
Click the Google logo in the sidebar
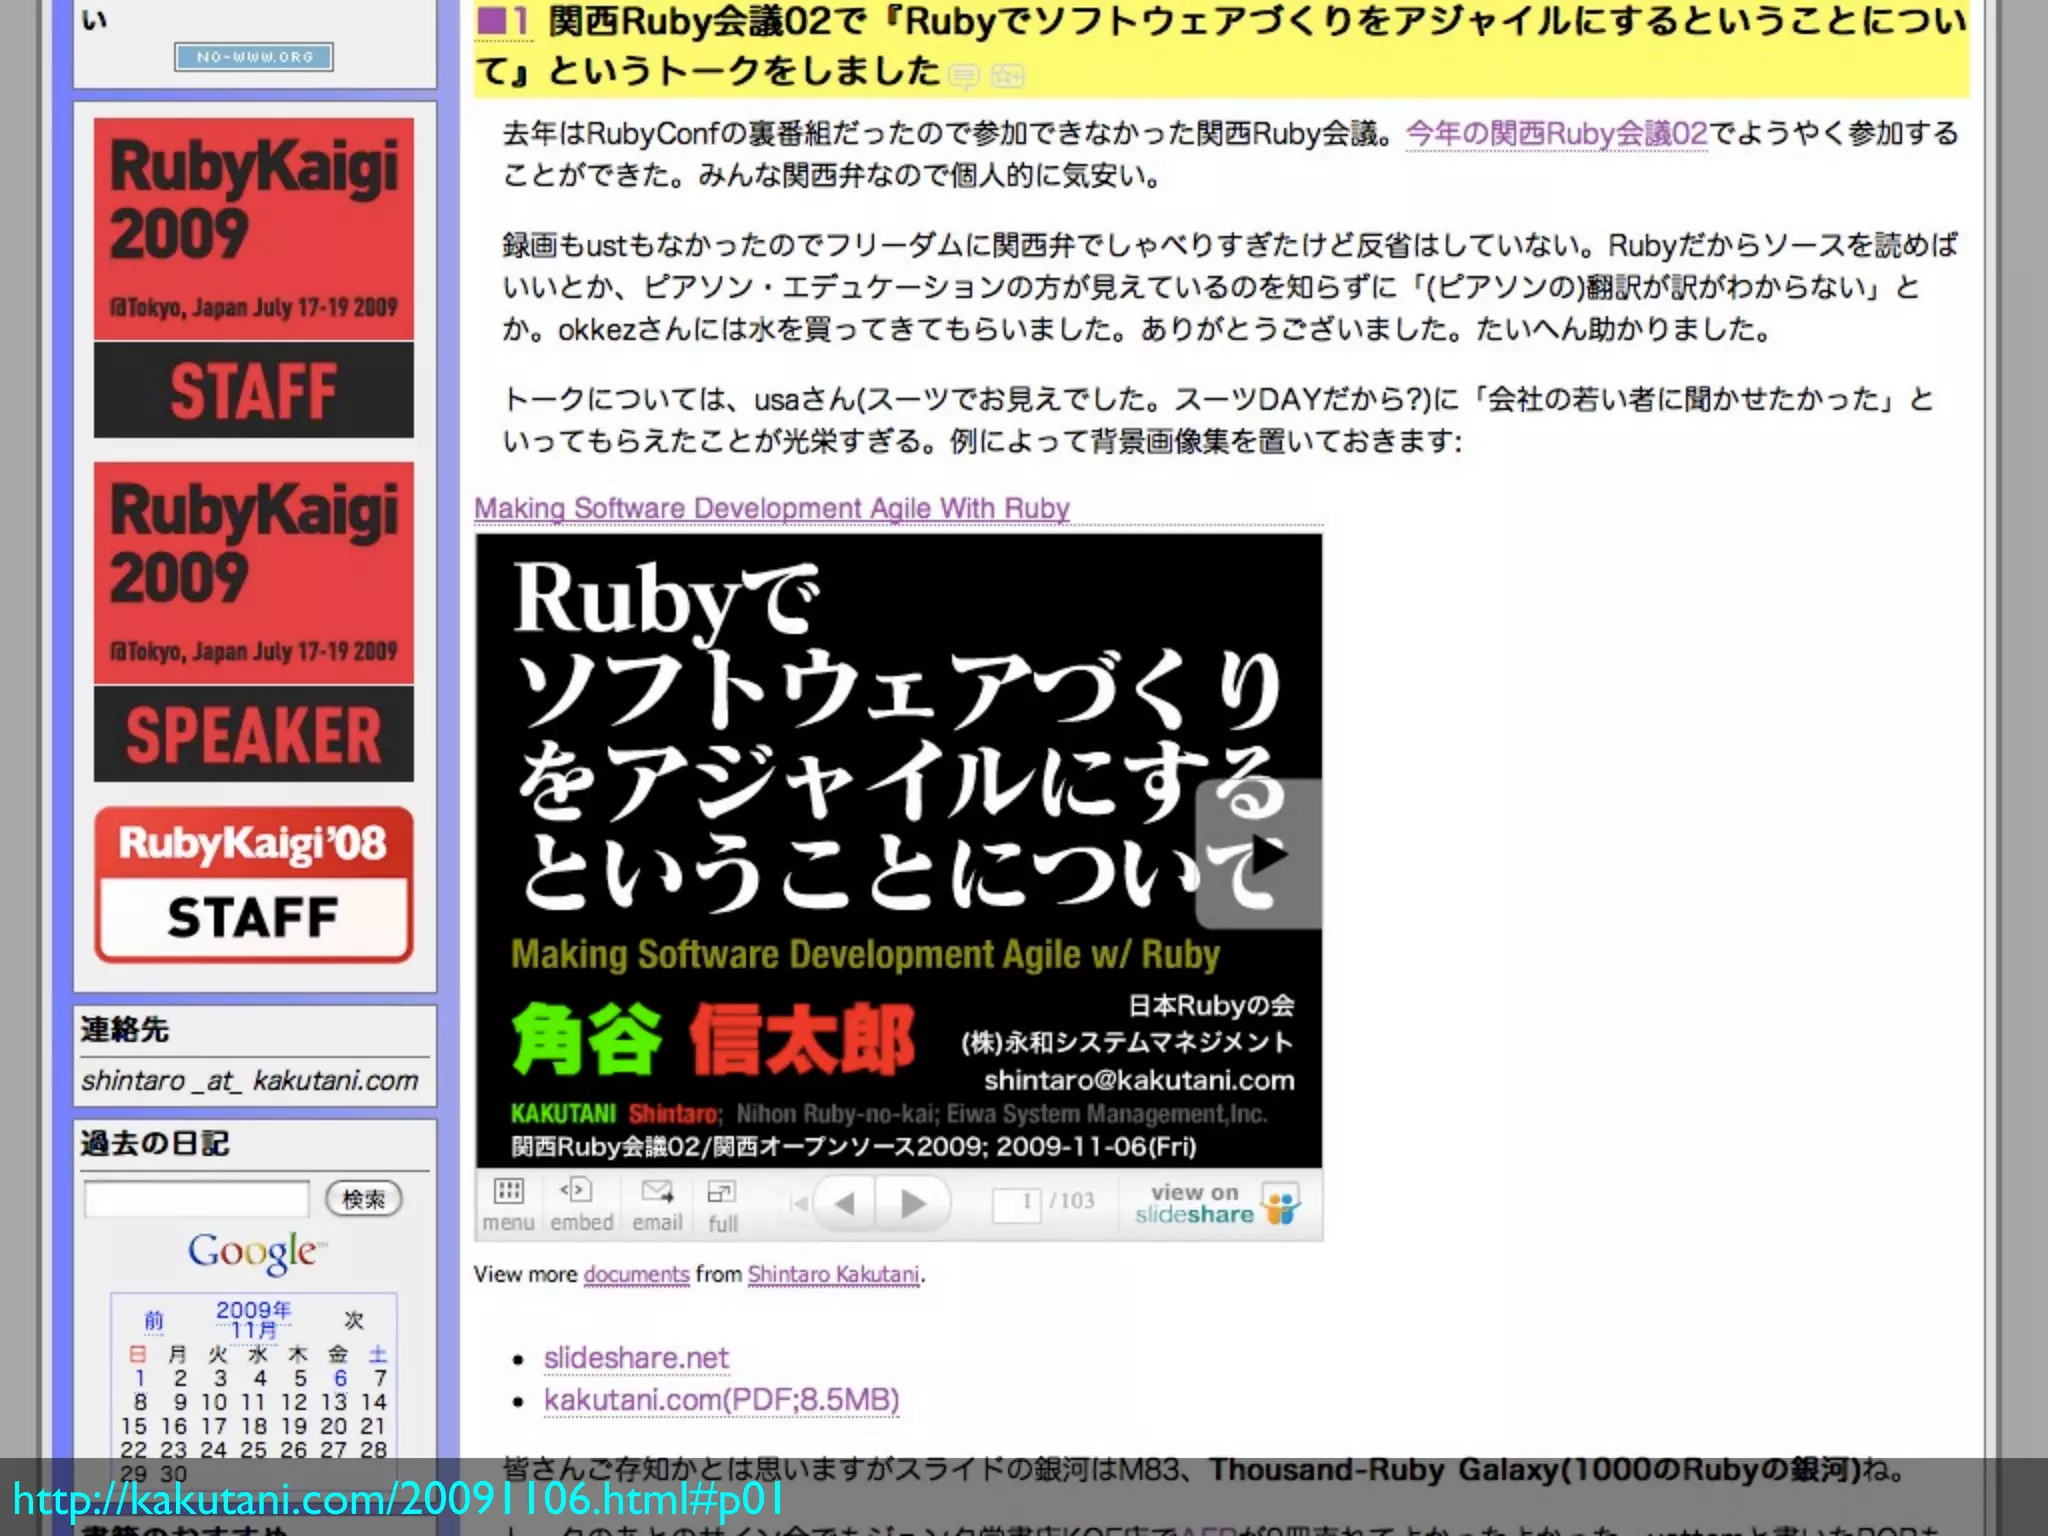tap(257, 1252)
